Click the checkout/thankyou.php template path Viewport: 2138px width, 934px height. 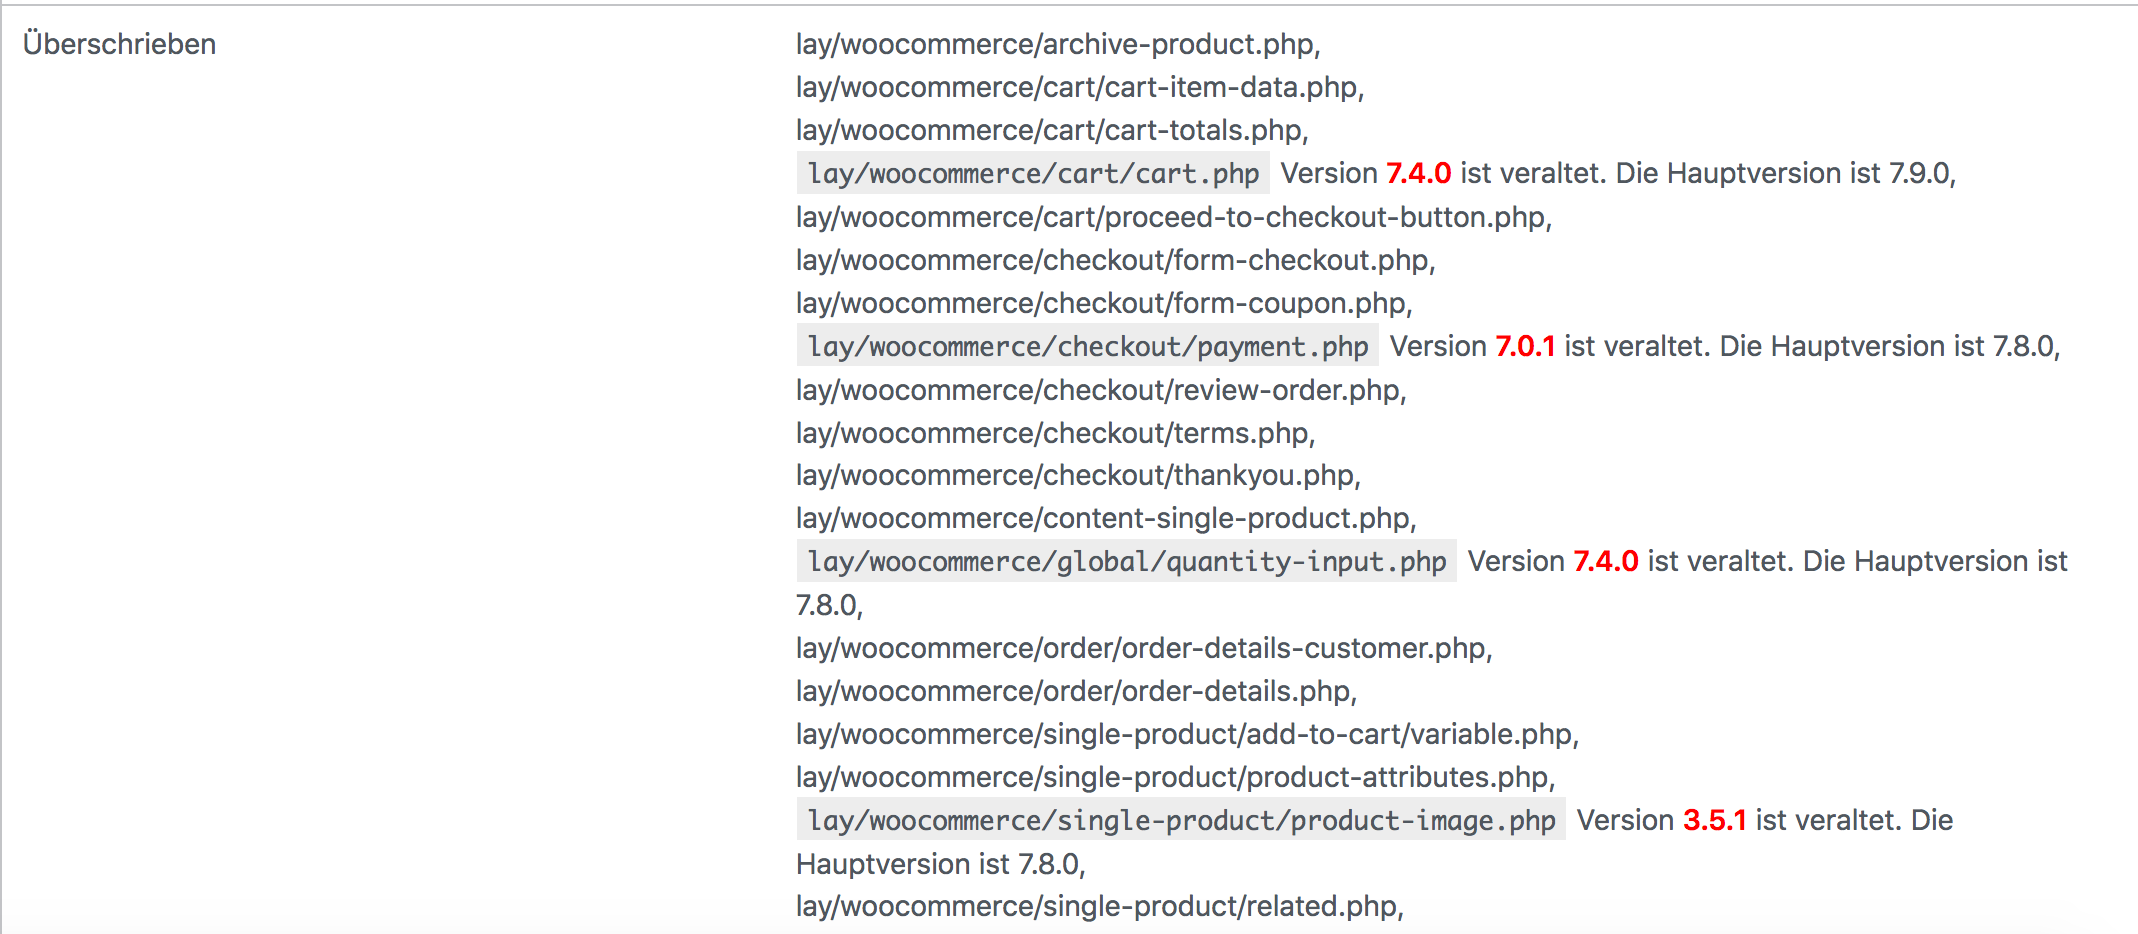coord(1077,475)
